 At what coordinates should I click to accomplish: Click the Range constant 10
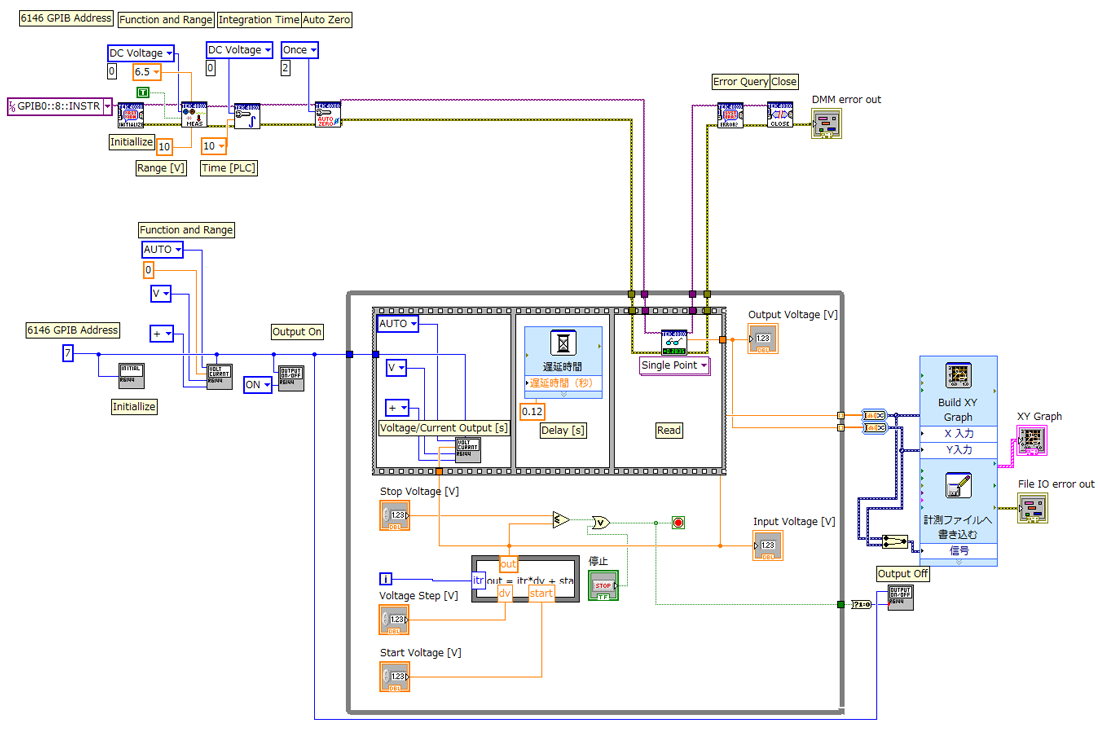point(164,147)
